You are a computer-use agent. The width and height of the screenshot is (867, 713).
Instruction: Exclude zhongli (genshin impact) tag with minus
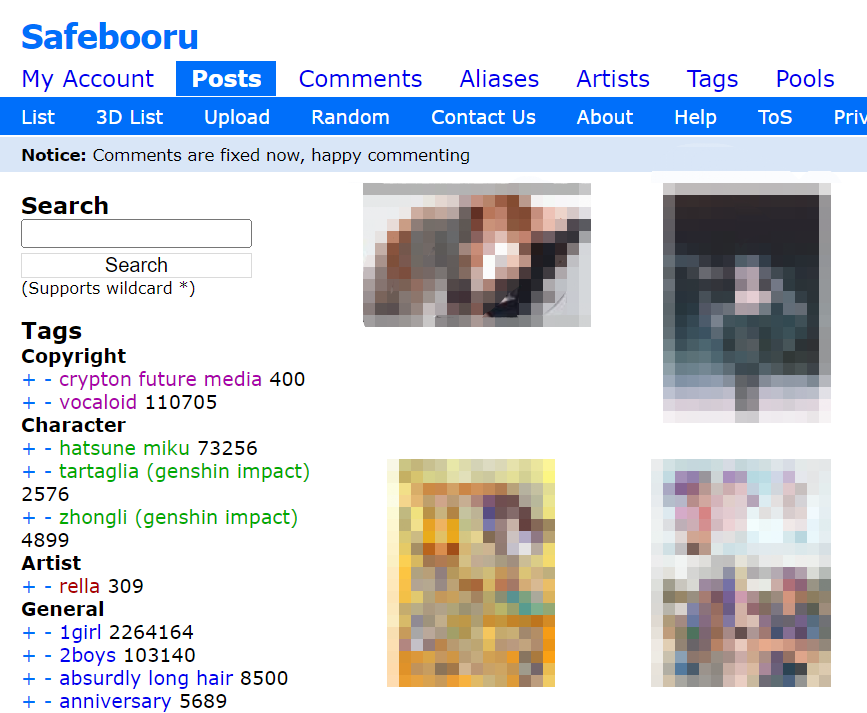click(x=48, y=518)
